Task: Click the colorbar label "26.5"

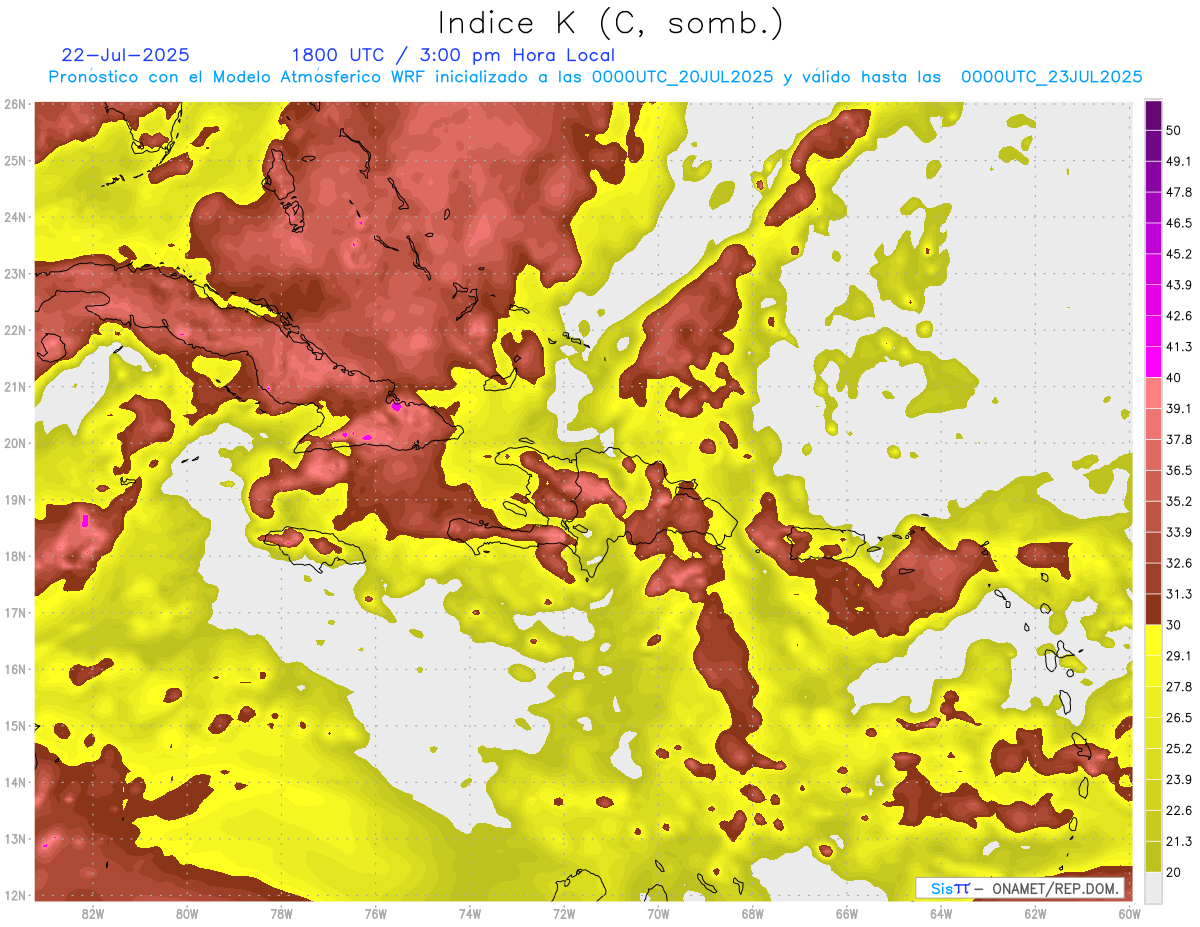Action: click(x=1178, y=718)
